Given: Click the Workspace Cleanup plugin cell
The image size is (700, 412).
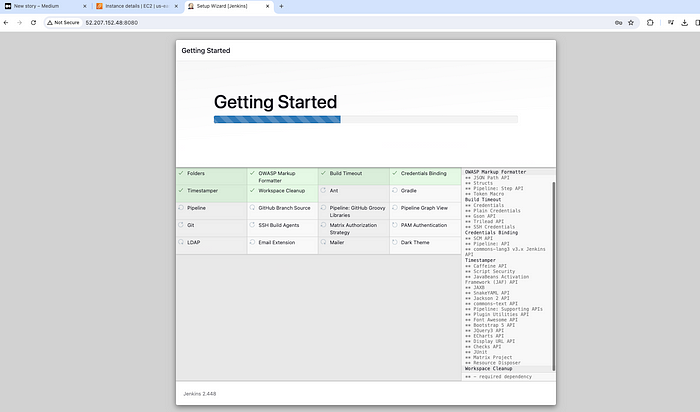Looking at the screenshot, I should 283,194.
